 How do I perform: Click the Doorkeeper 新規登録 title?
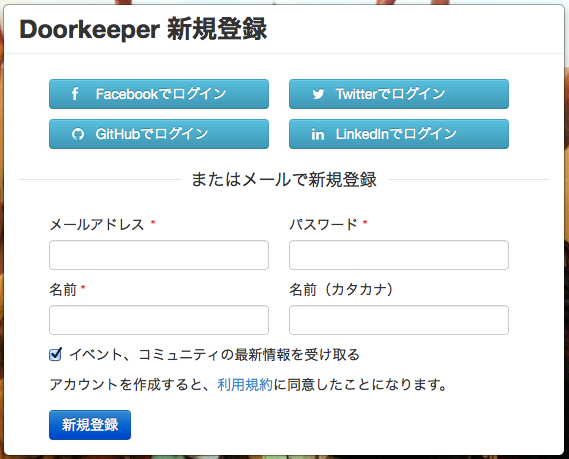click(143, 29)
